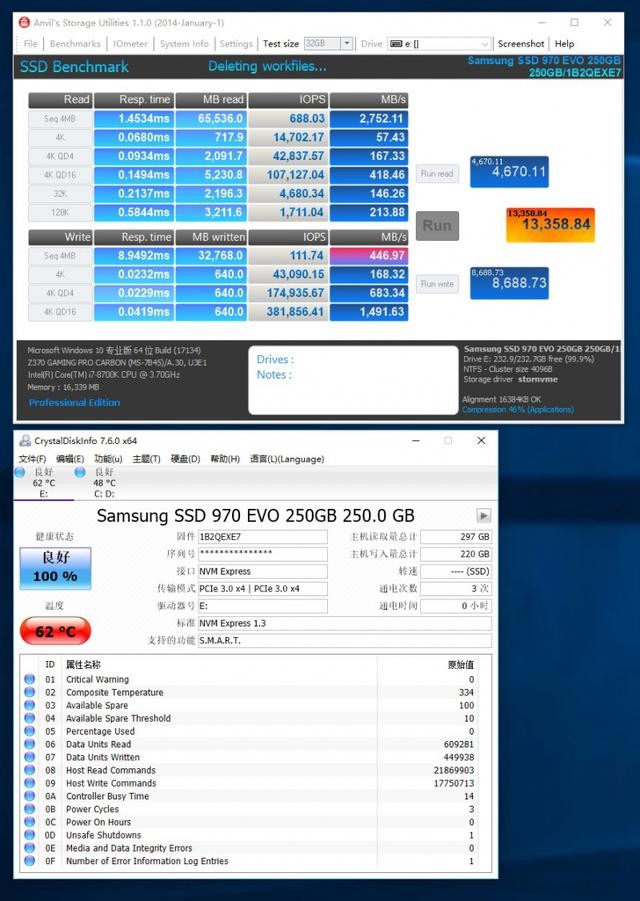Open 硬盘(D) menu in CrystalDiskInfo
Image resolution: width=640 pixels, height=901 pixels.
(185, 459)
